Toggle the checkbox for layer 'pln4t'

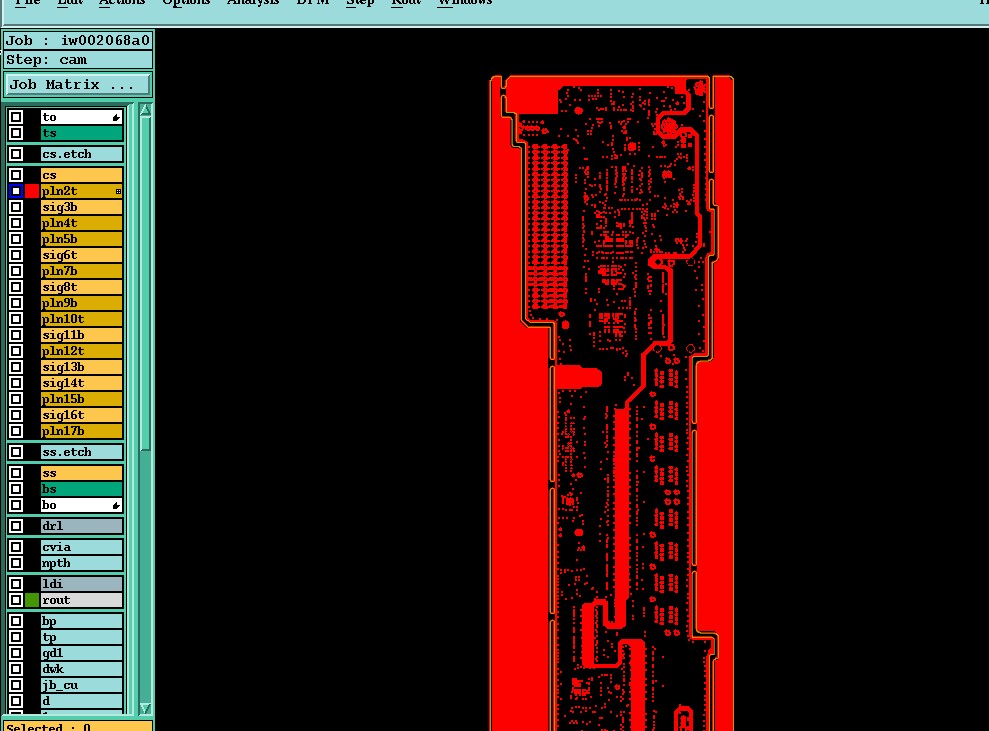click(x=16, y=223)
